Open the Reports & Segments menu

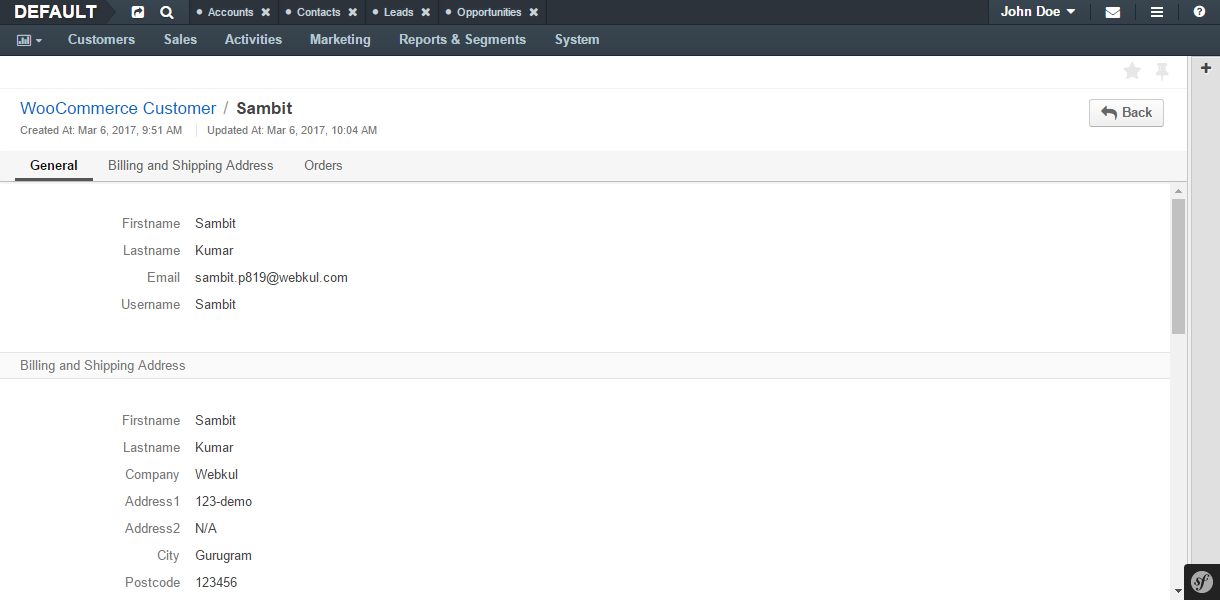(462, 40)
